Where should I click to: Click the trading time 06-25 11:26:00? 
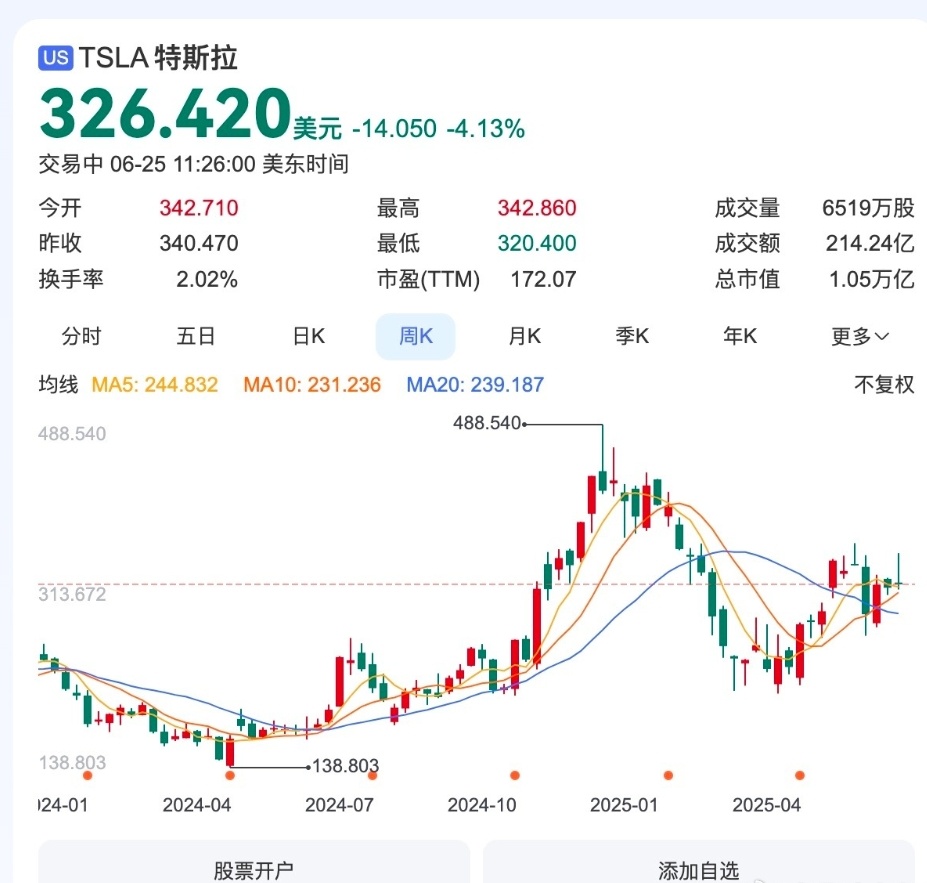[183, 164]
